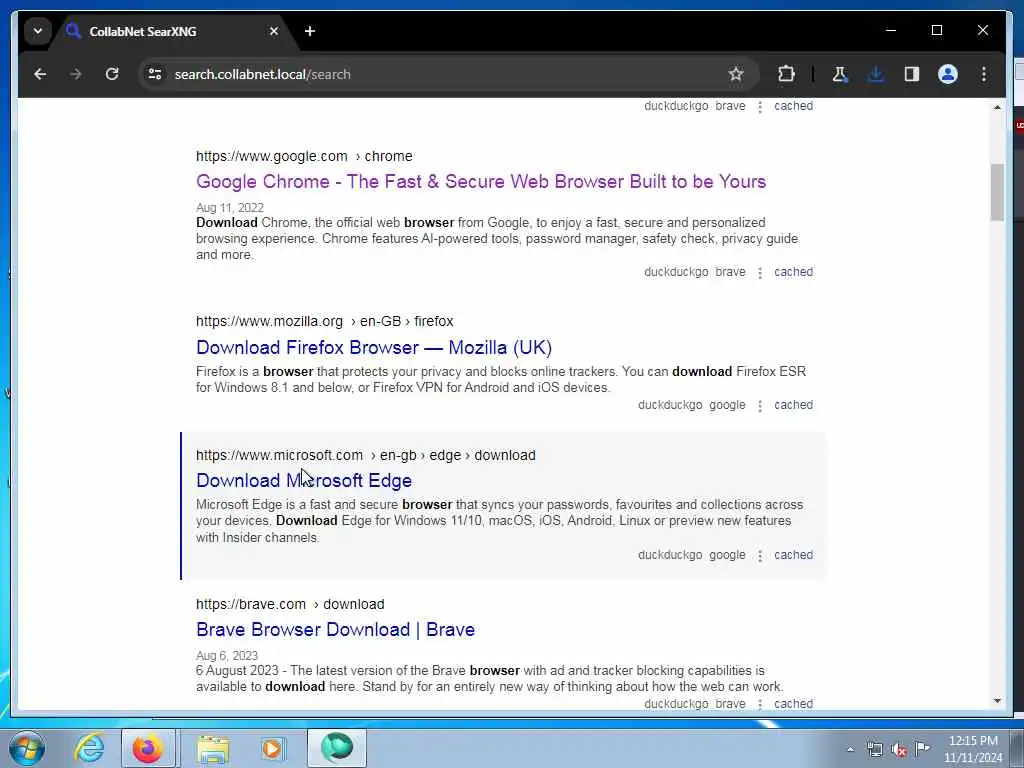Click the page scrollbar down arrow
The image size is (1024, 768).
click(x=997, y=701)
